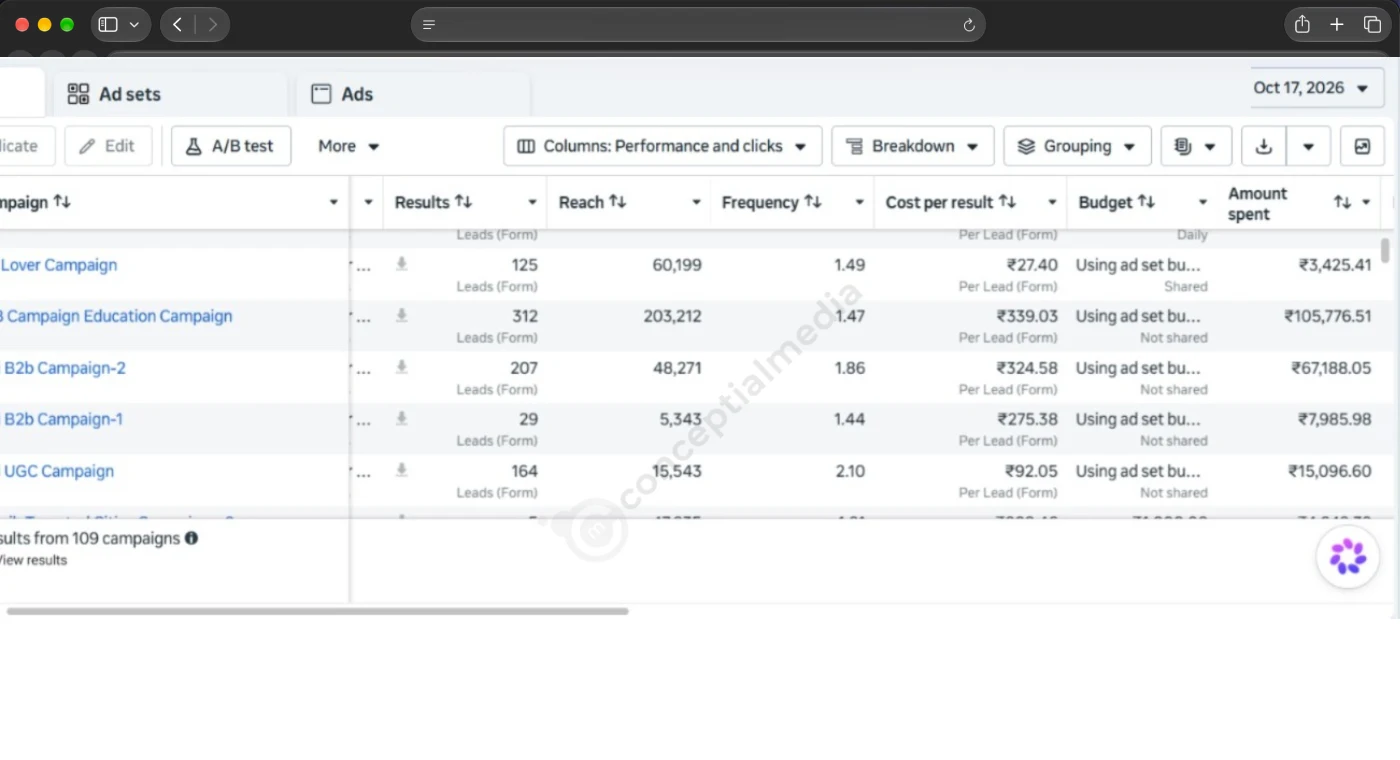Open the AI assistant floating icon
This screenshot has height=760, width=1400.
pos(1348,556)
